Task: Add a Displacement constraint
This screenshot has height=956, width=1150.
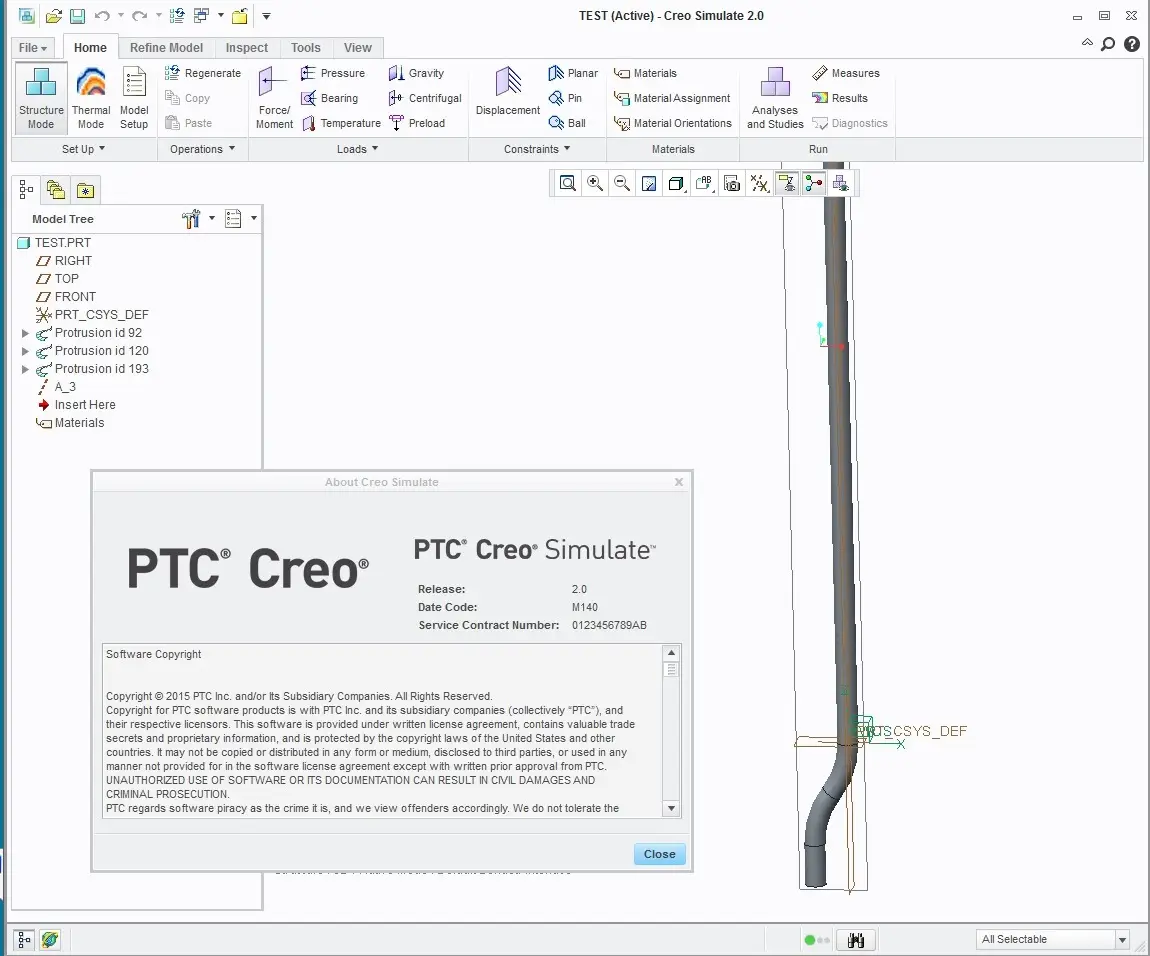Action: click(508, 92)
